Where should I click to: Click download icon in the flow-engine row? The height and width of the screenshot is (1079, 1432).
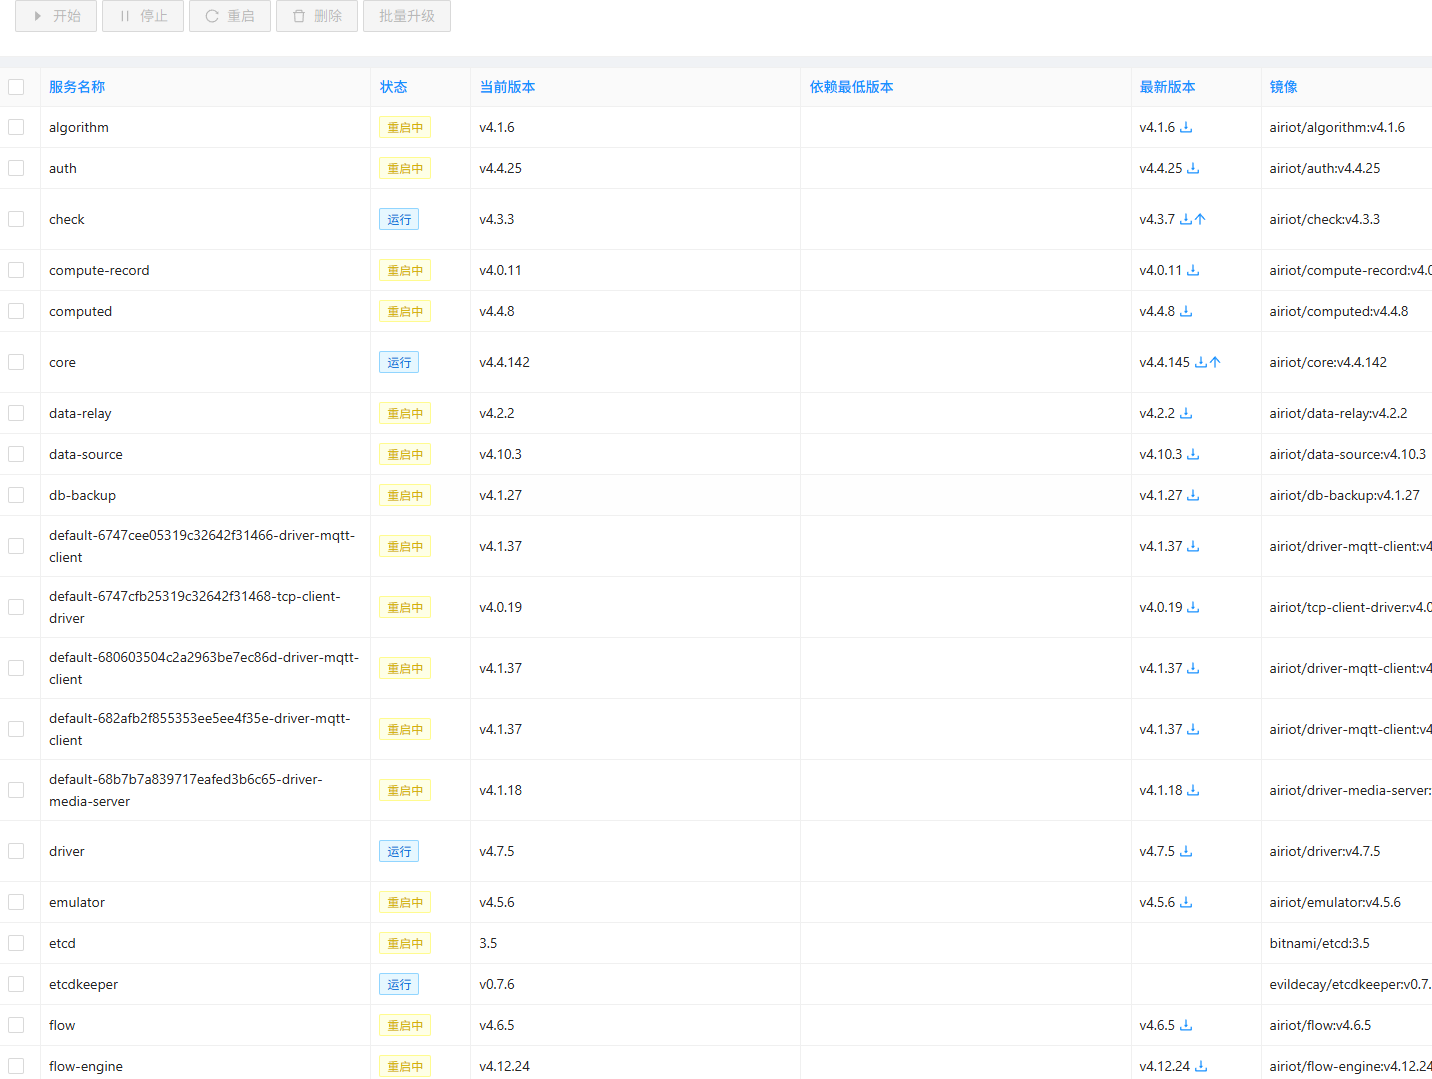(1201, 1066)
